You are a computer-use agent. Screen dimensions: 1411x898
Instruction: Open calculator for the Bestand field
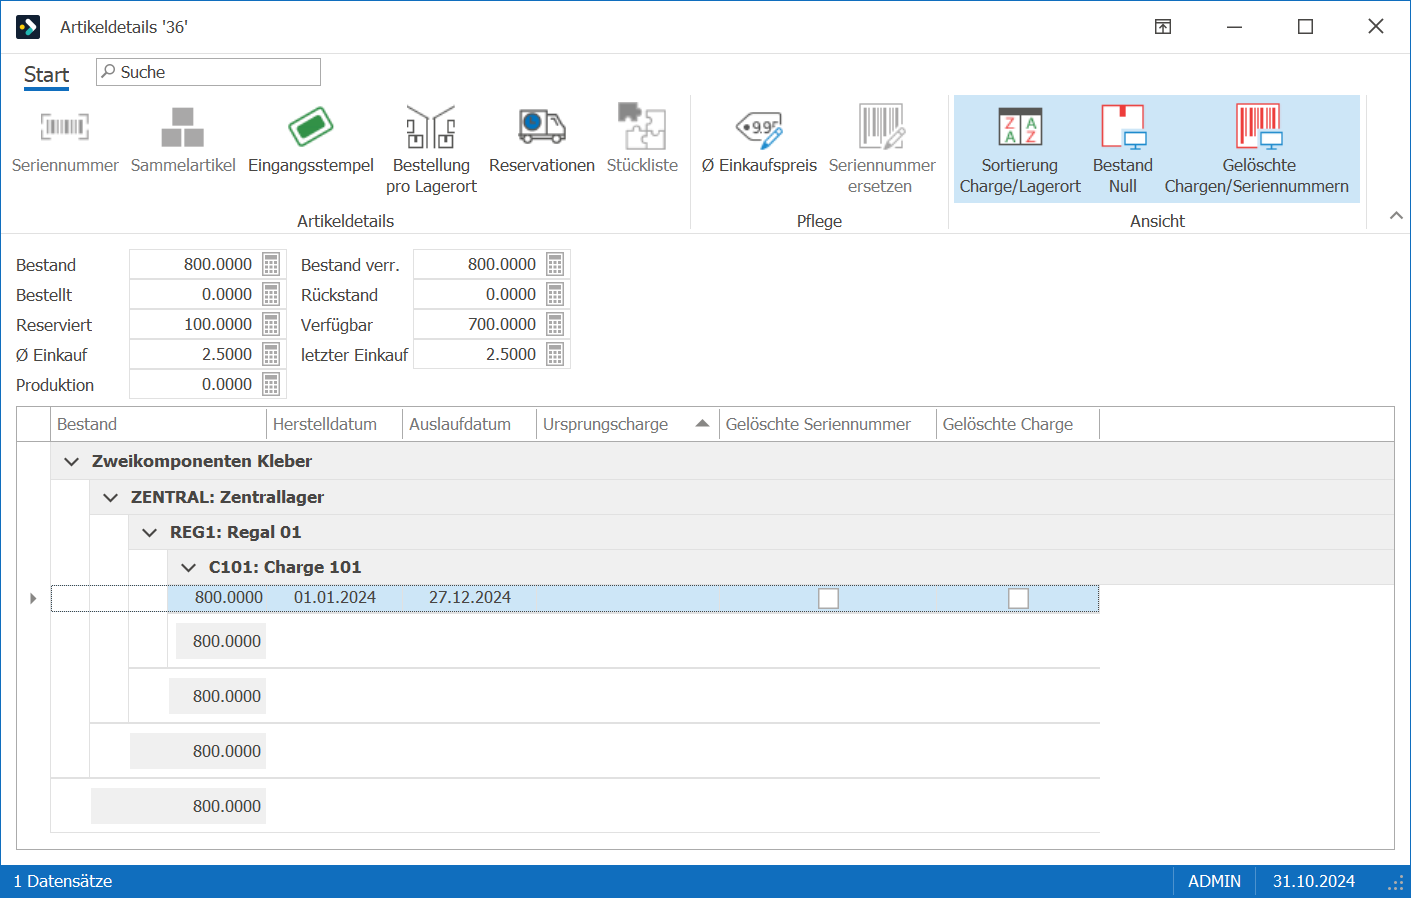(x=271, y=264)
